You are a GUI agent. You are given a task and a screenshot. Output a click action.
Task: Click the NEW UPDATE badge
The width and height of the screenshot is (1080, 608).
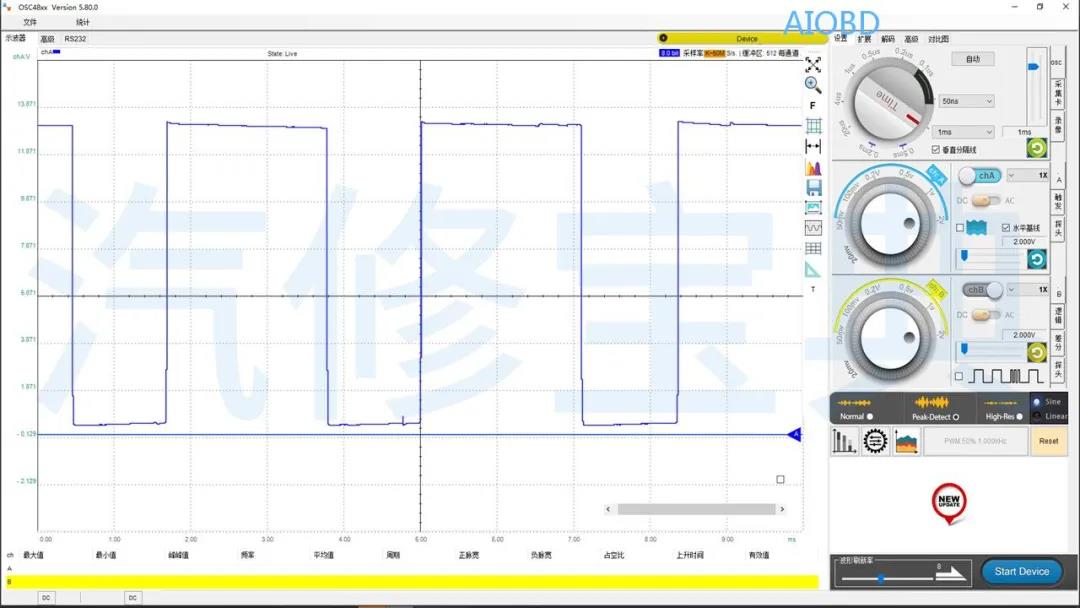949,503
